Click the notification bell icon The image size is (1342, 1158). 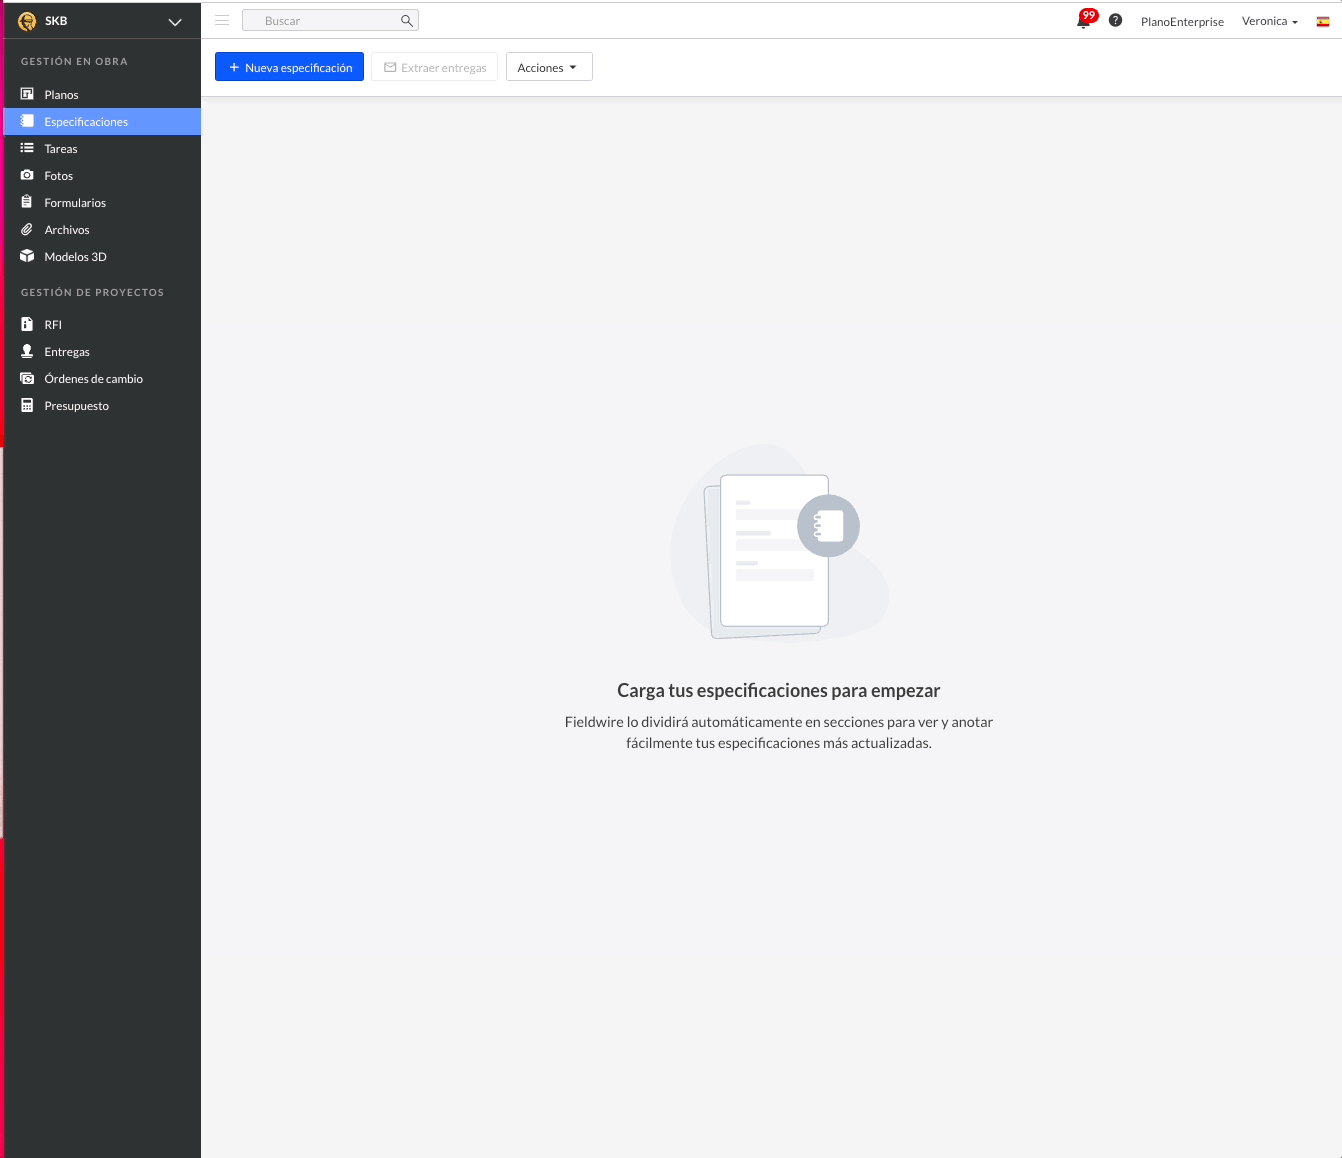(x=1083, y=21)
